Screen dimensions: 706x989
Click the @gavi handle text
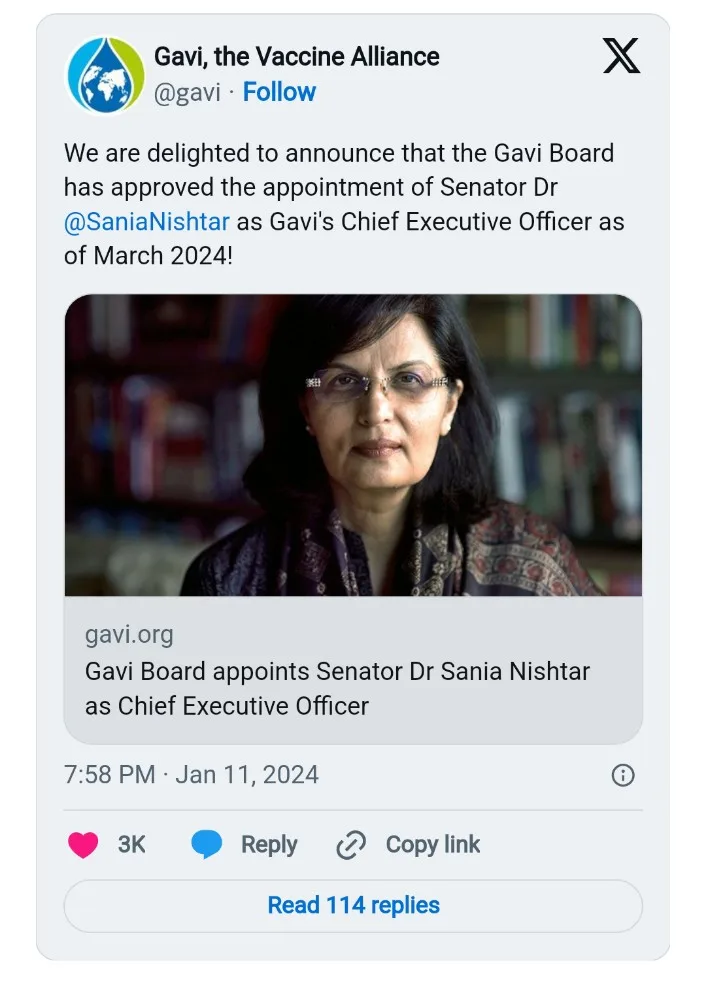tap(187, 93)
